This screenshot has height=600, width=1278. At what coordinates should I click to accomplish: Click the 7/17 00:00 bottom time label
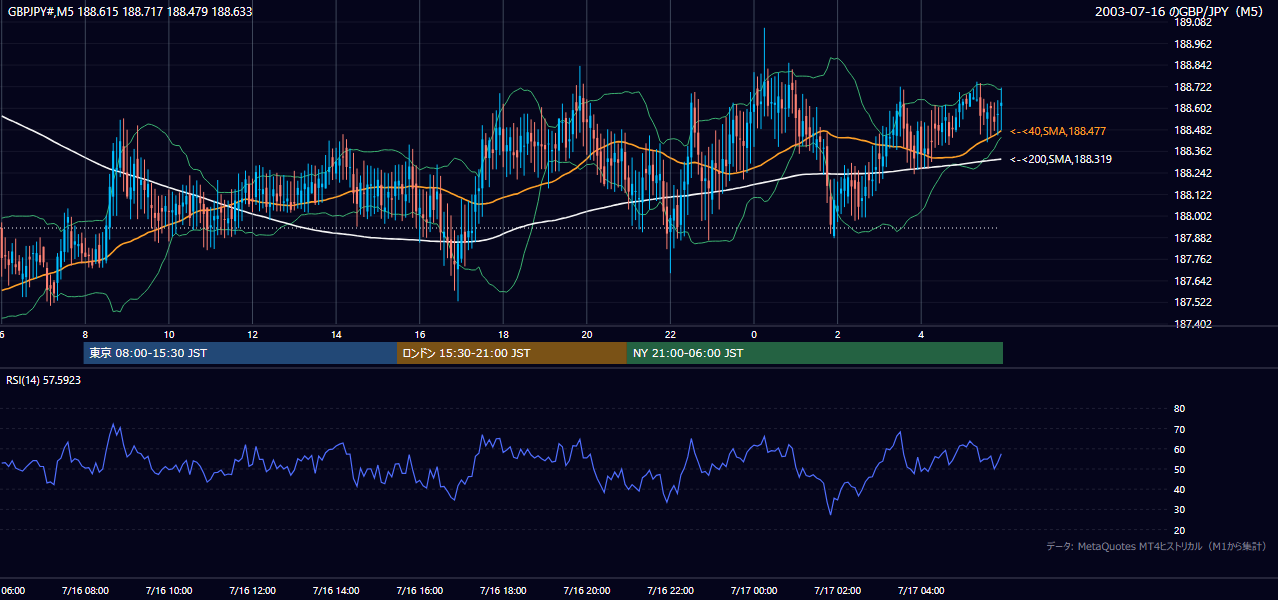coord(754,591)
